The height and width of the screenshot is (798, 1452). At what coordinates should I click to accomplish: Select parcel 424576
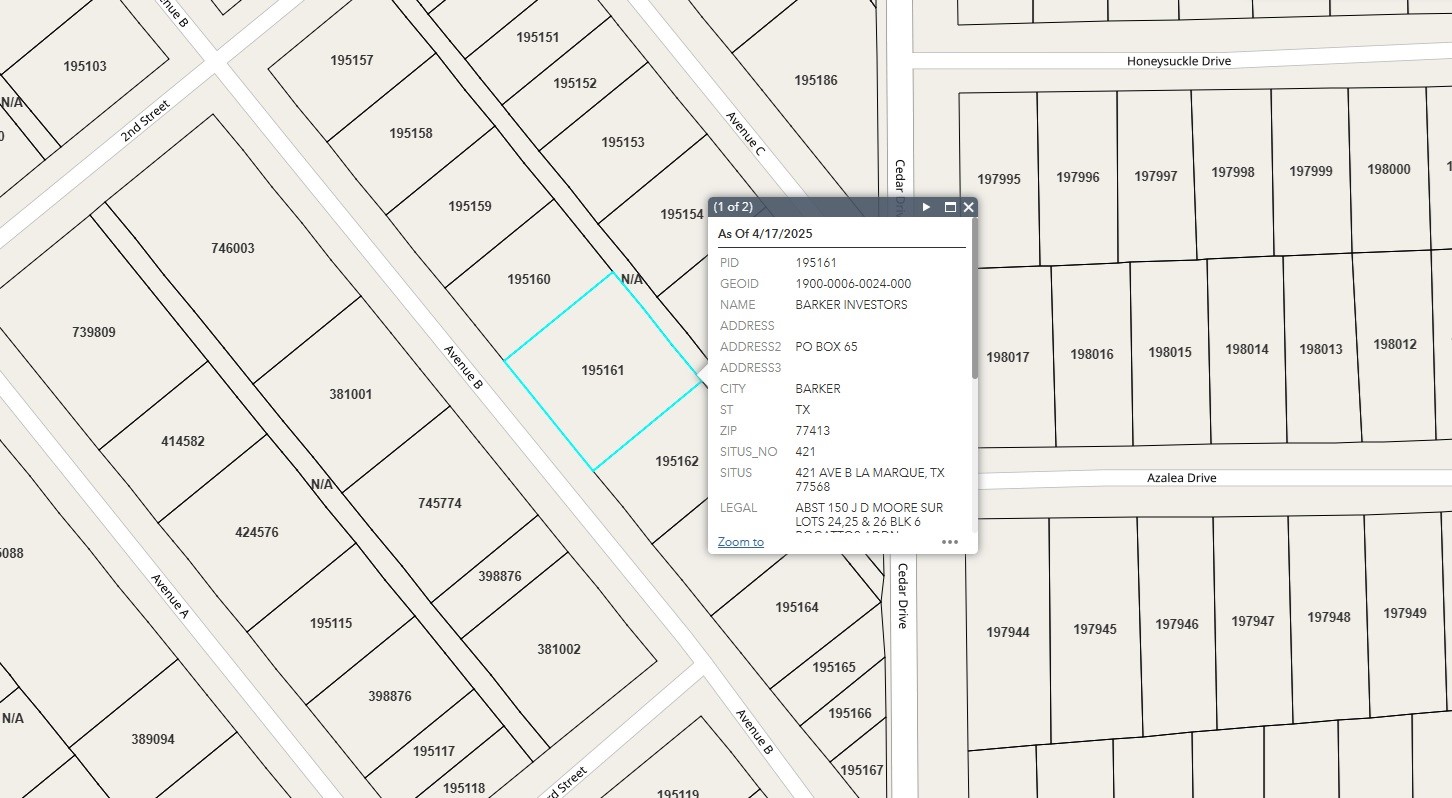[257, 533]
